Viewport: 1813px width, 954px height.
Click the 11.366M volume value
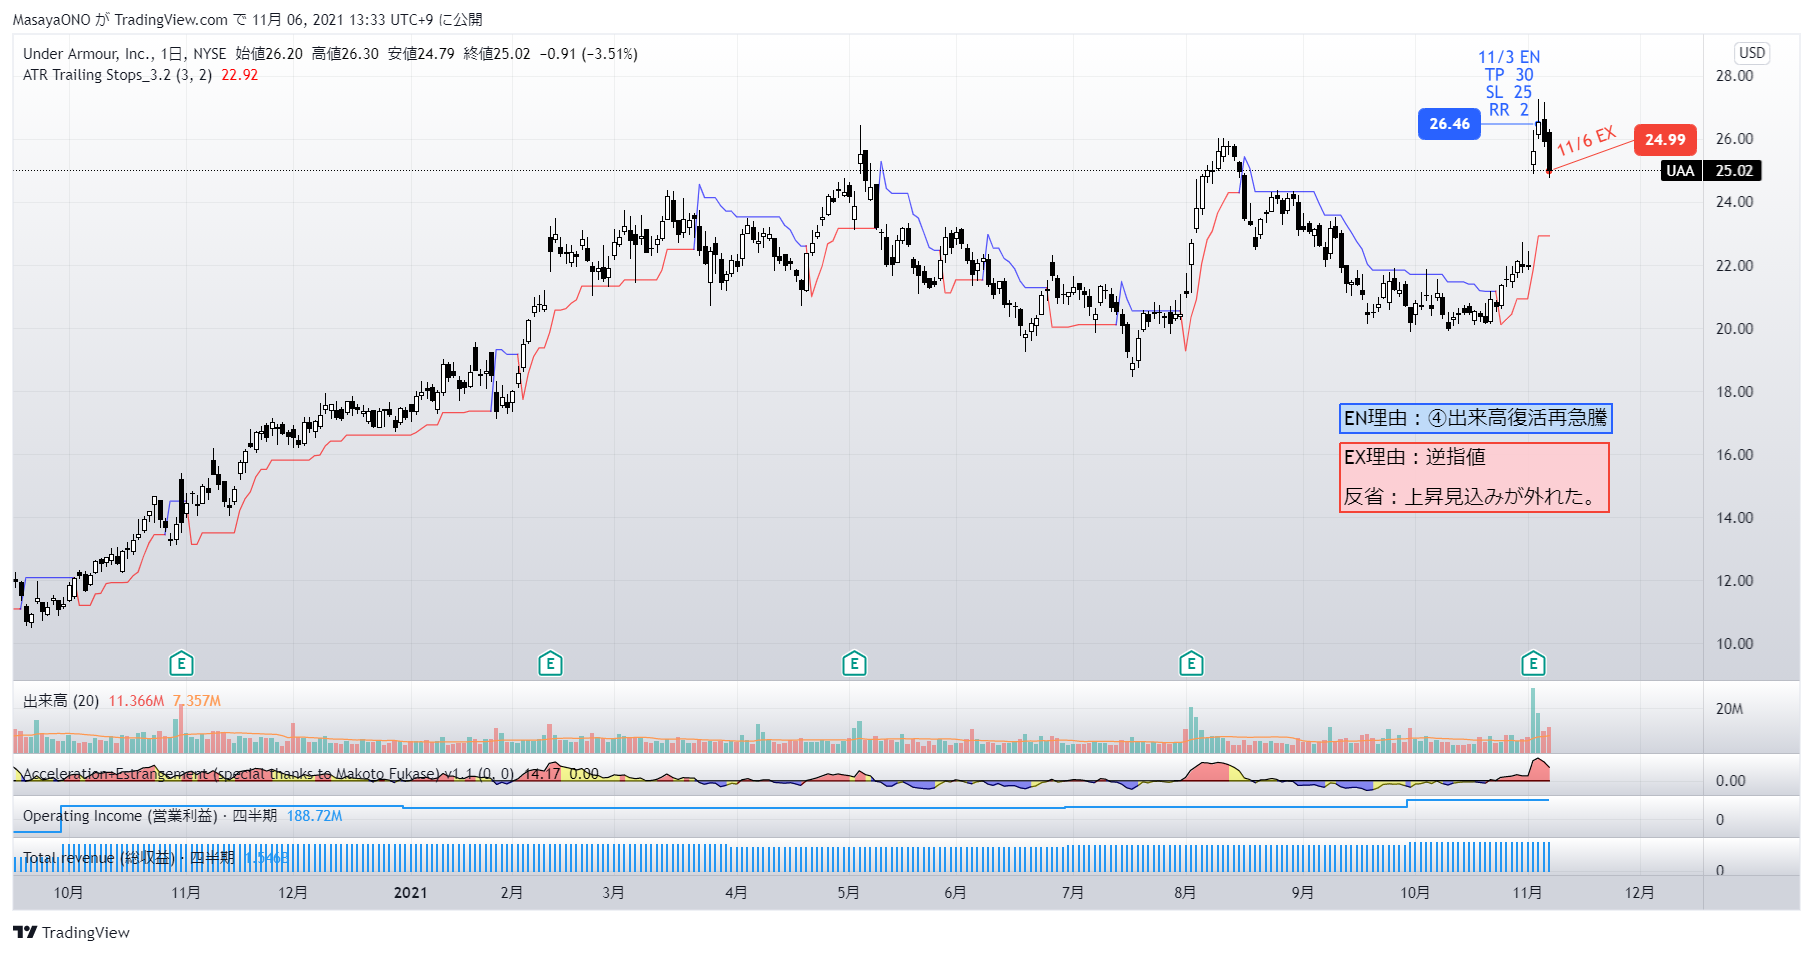136,701
